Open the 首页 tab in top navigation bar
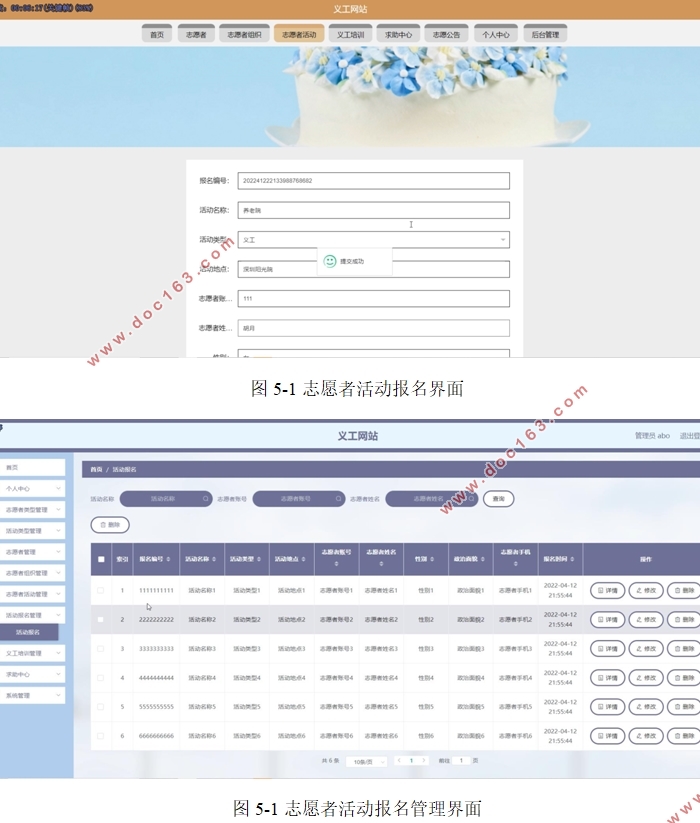 157,34
